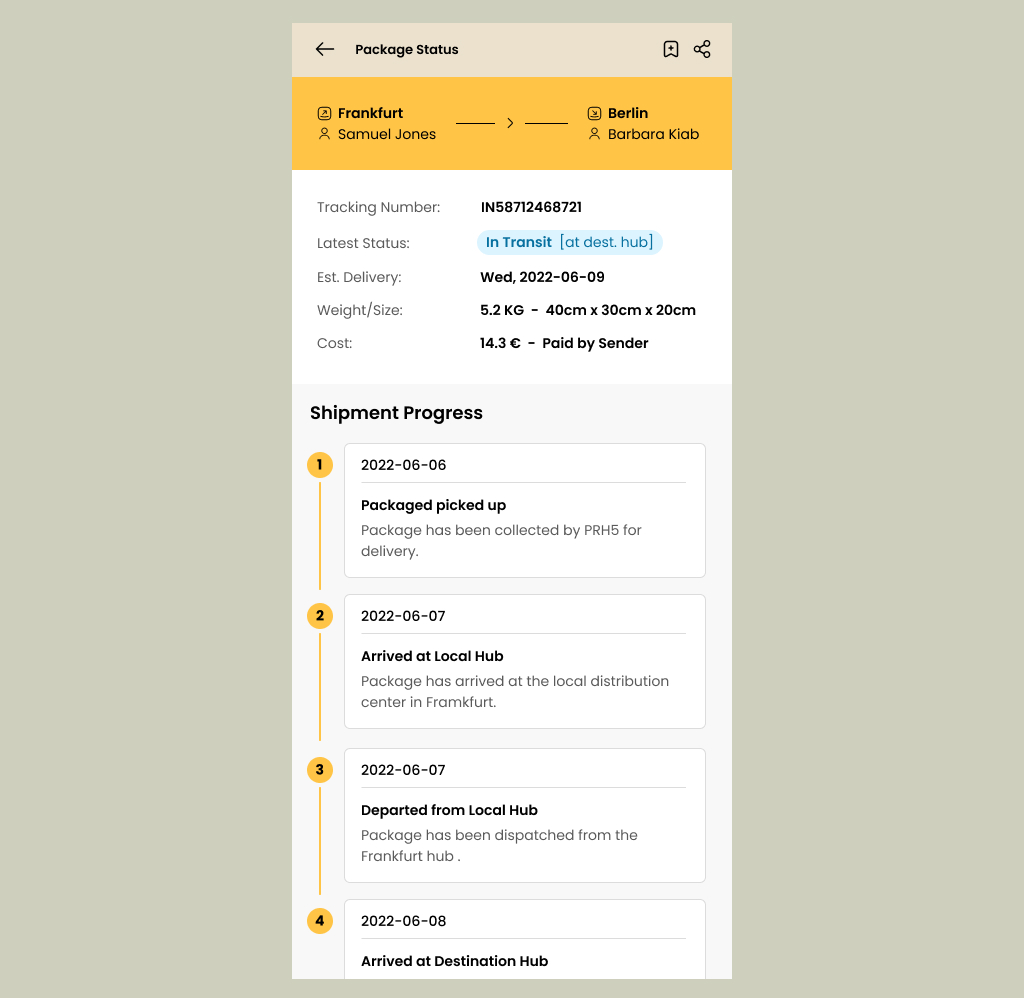Select step 1 timeline marker

(x=320, y=465)
